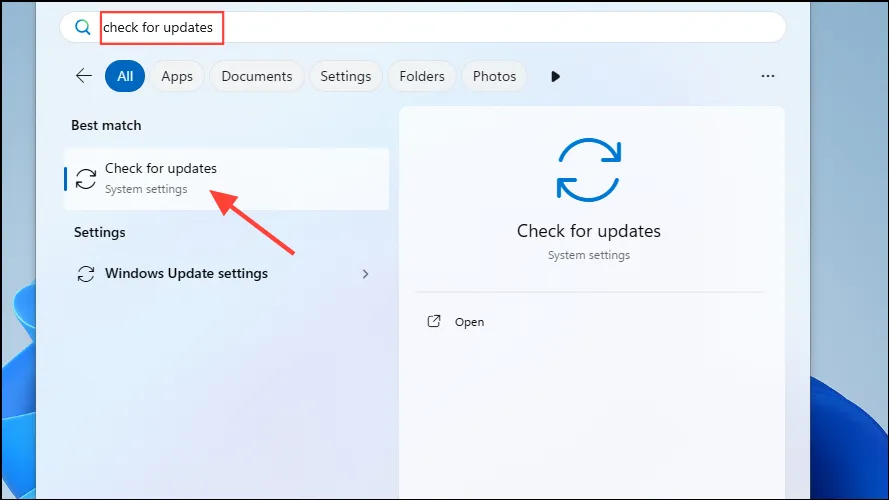This screenshot has height=500, width=889.
Task: Click the Open external-link icon
Action: [x=434, y=321]
